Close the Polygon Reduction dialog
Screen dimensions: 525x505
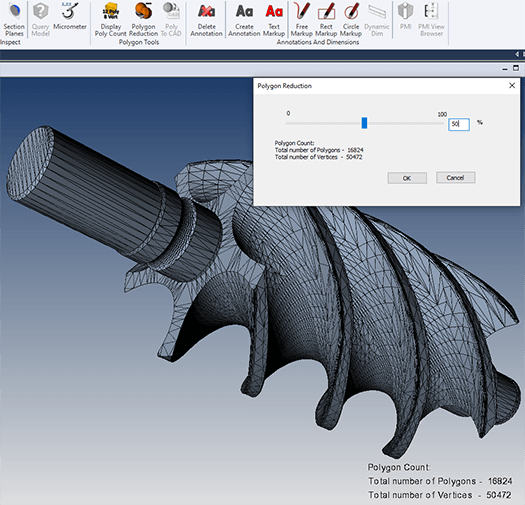click(512, 86)
